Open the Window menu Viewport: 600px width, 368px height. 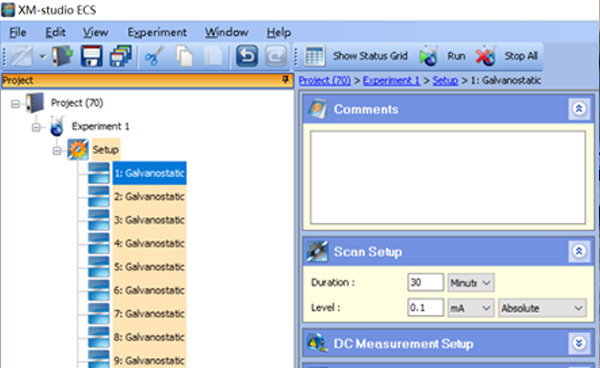pos(227,32)
